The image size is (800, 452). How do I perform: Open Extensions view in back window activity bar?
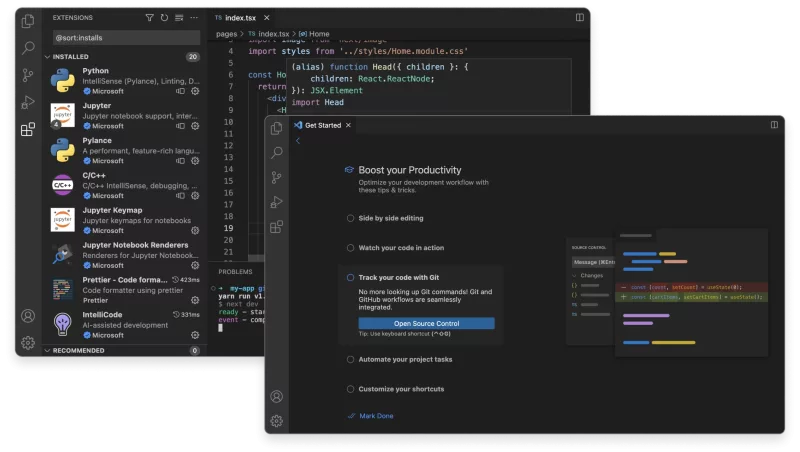pos(28,129)
